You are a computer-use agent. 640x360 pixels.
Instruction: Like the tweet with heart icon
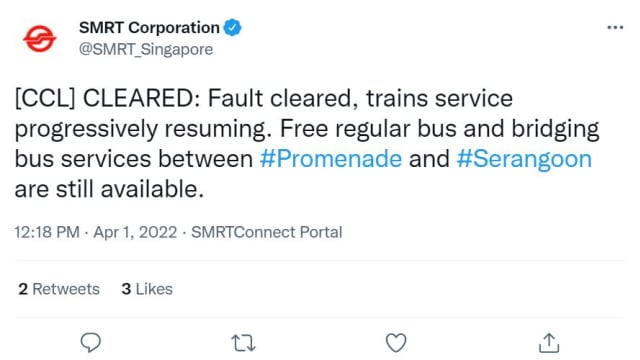[x=396, y=342]
